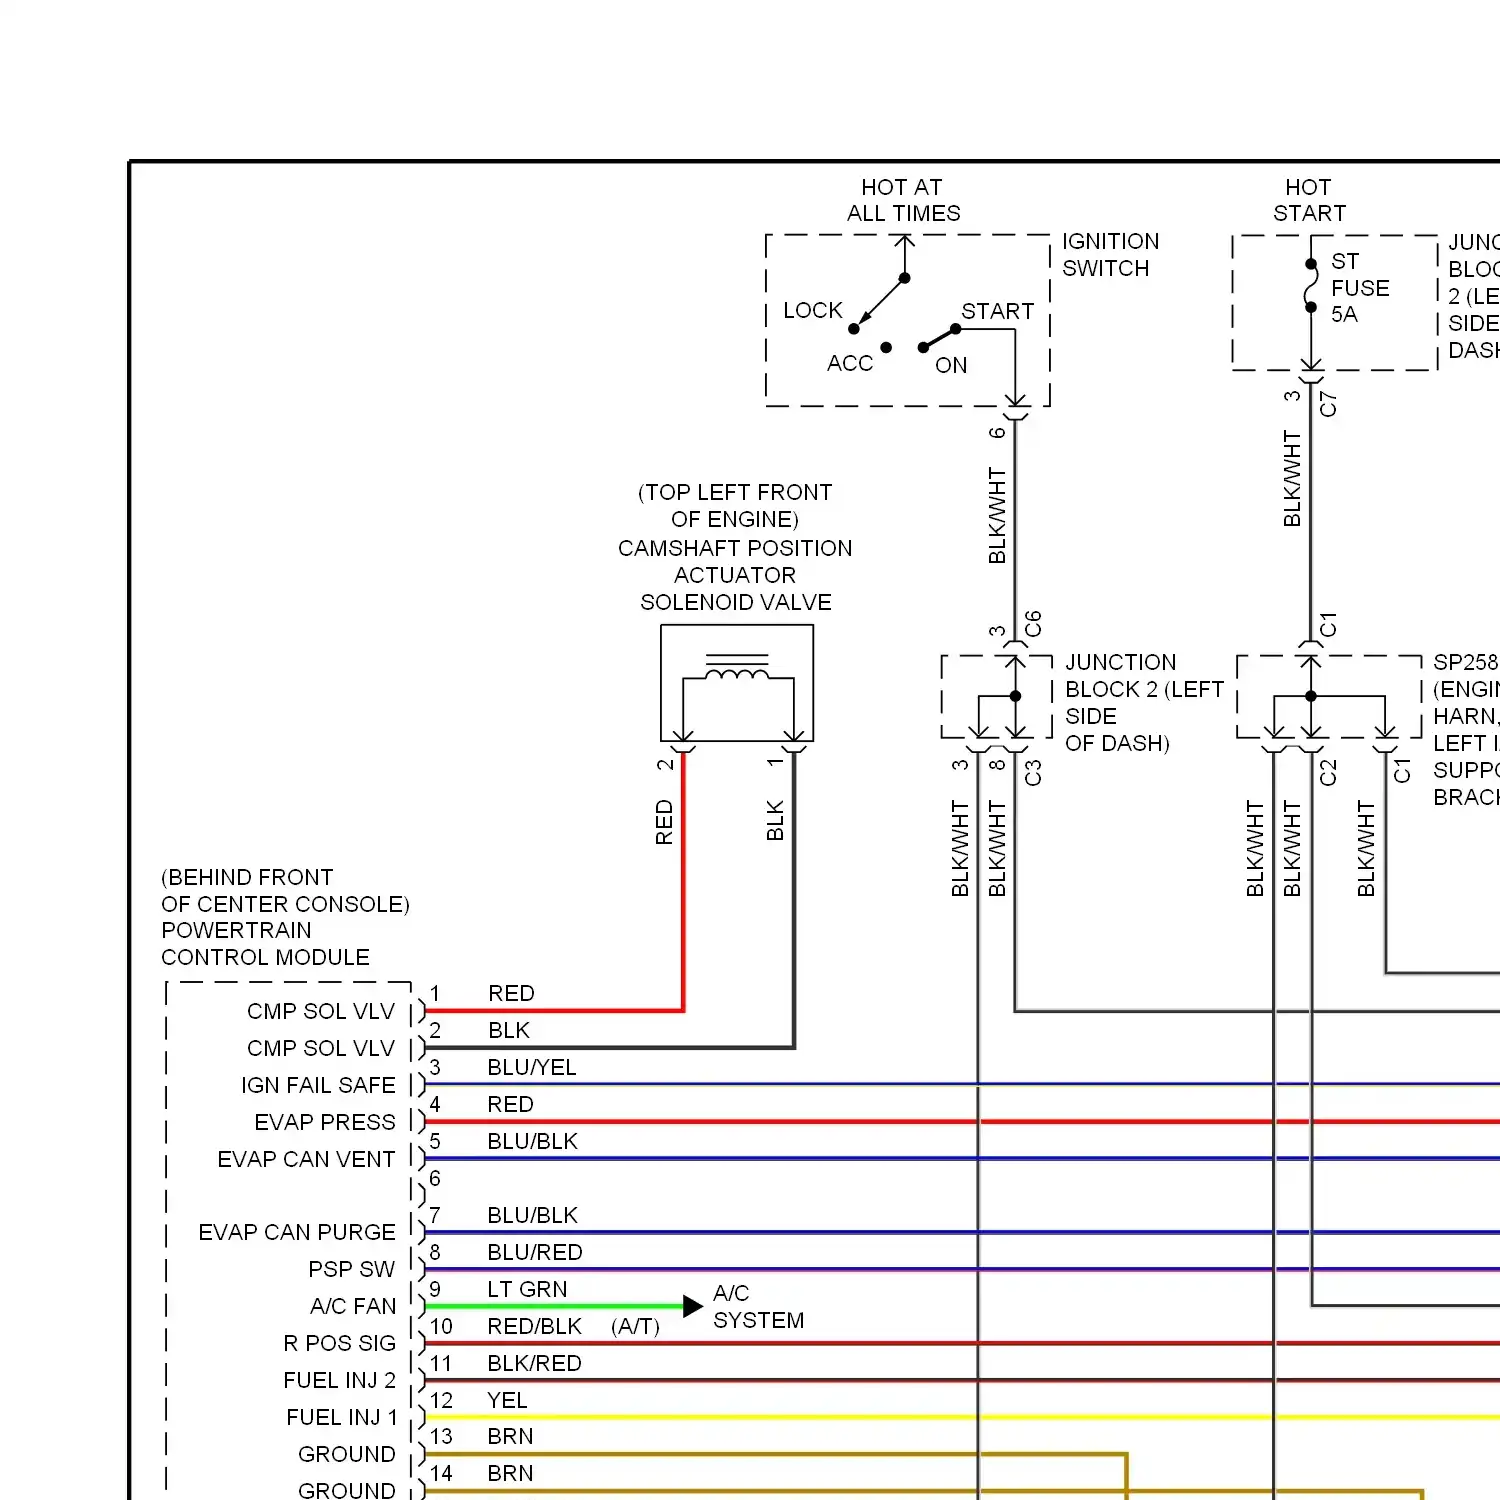The image size is (1500, 1500).
Task: Click the arrow pointing to A/C SYSTEM
Action: (x=693, y=1306)
